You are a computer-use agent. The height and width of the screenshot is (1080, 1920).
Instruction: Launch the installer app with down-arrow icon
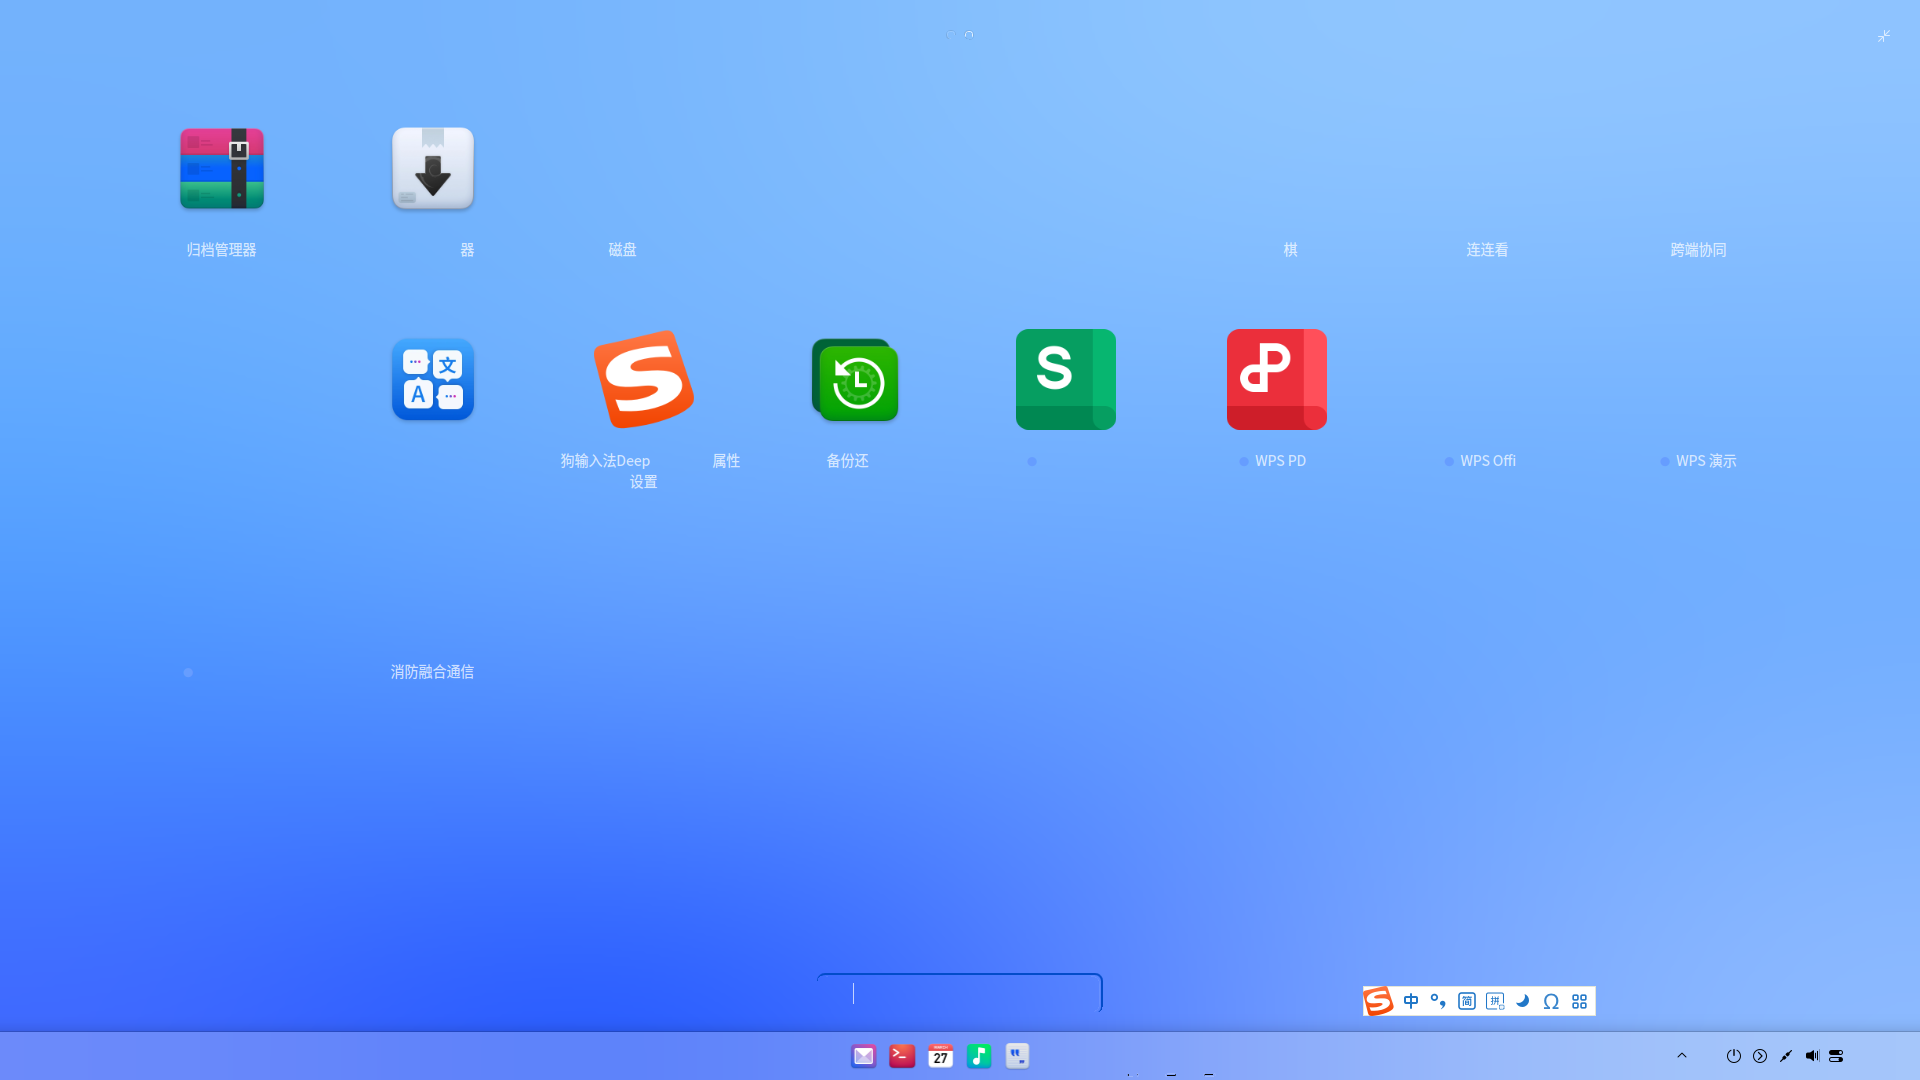[x=433, y=168]
